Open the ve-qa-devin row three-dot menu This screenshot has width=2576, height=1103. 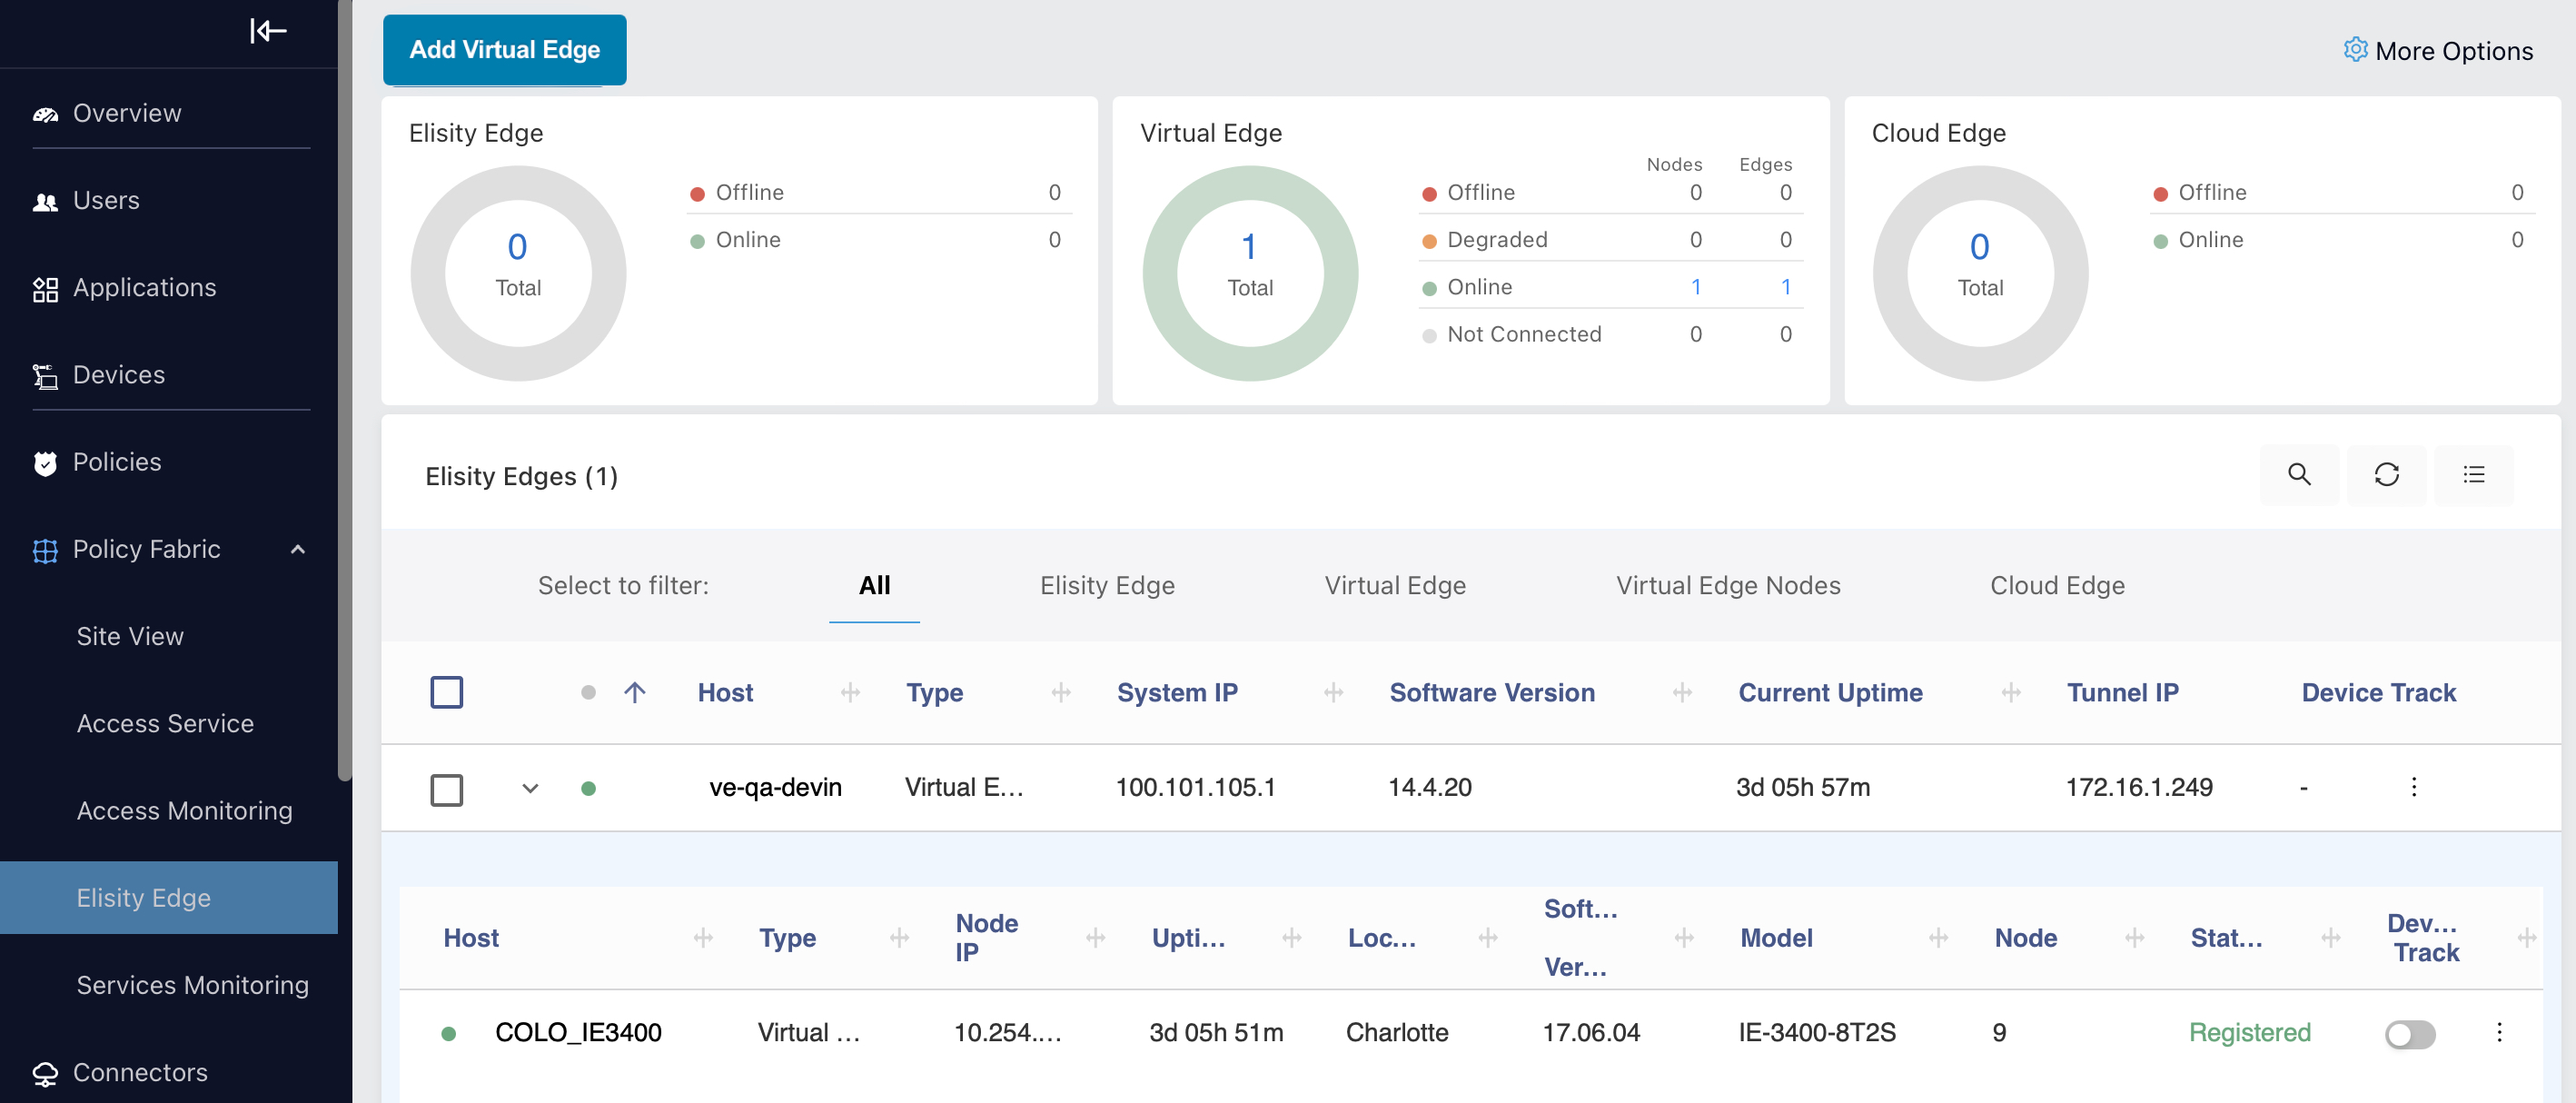coord(2413,787)
